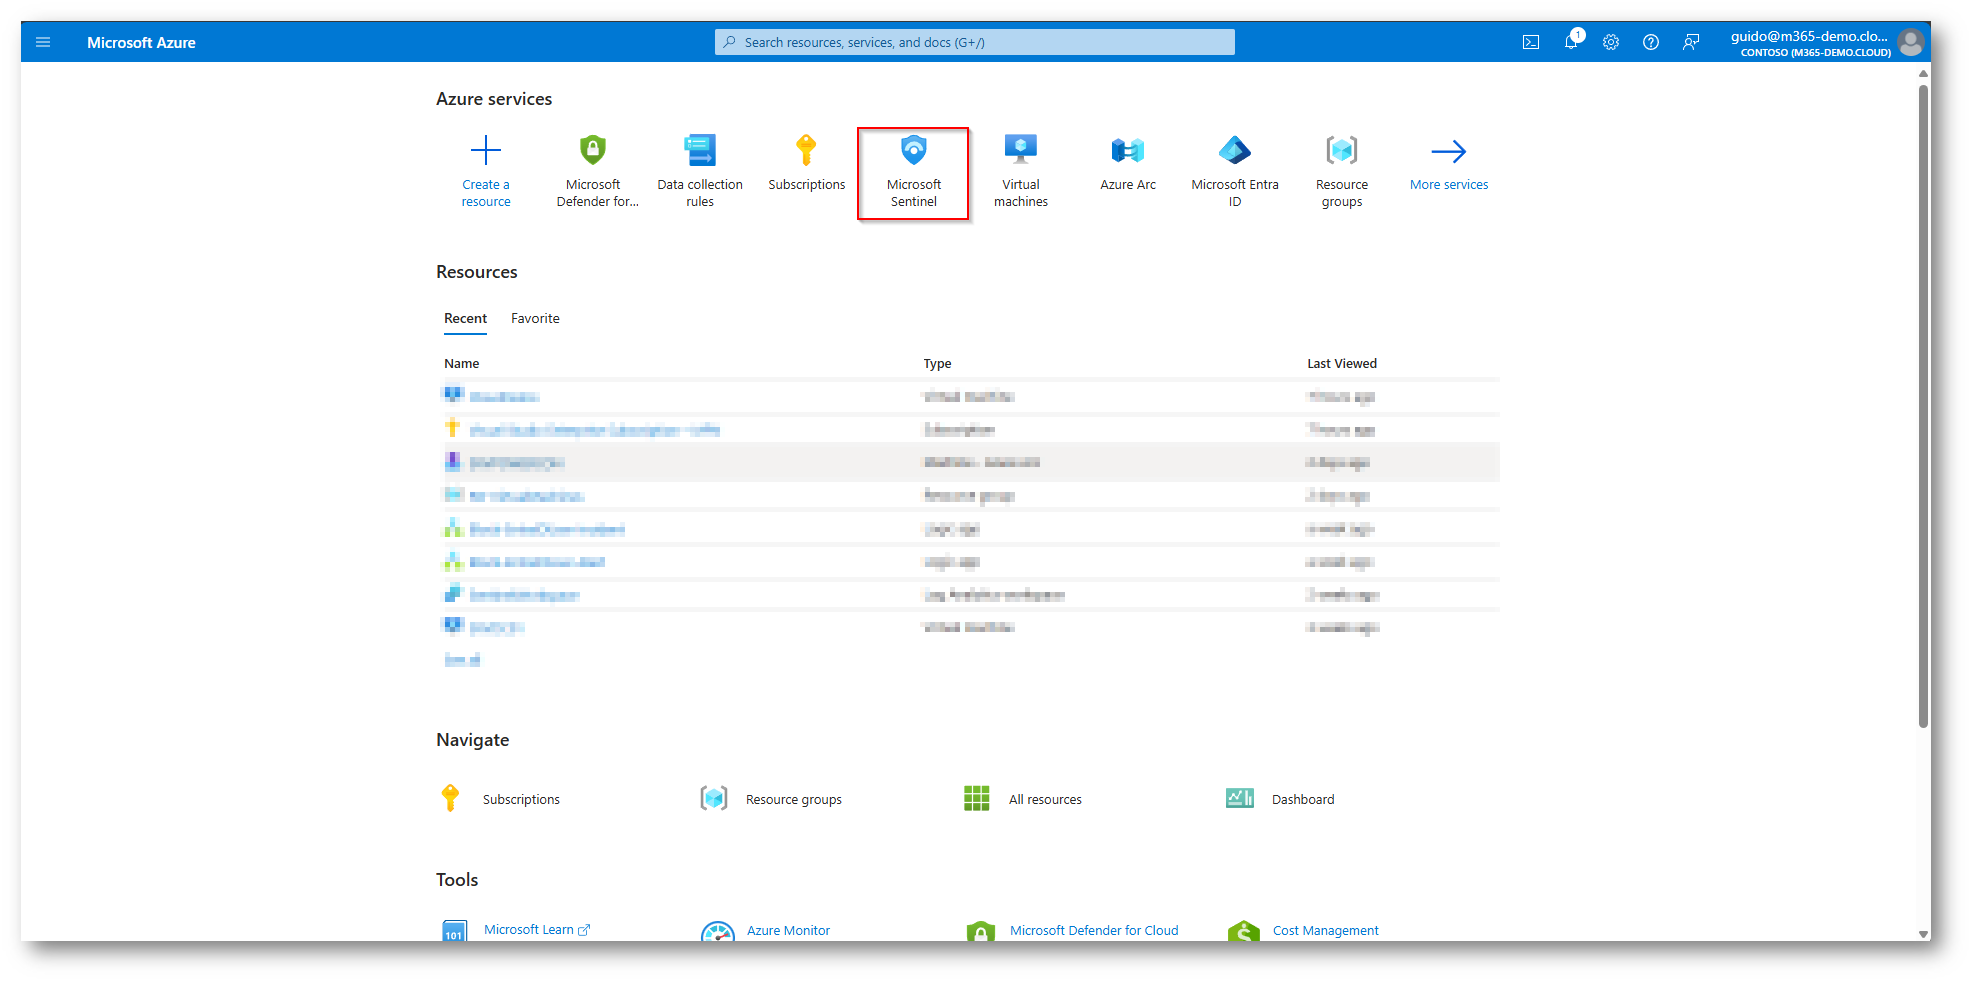Image resolution: width=1973 pixels, height=983 pixels.
Task: Open Dashboard text under Navigate
Action: point(1303,799)
